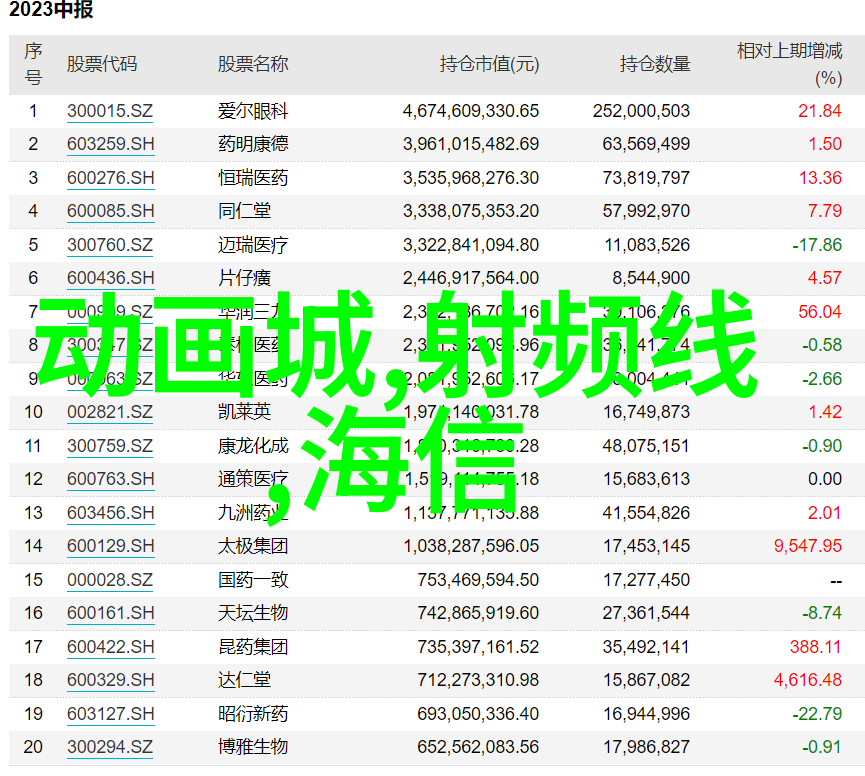Click the 持仓数量 column header
Image resolution: width=865 pixels, height=776 pixels.
[x=655, y=65]
